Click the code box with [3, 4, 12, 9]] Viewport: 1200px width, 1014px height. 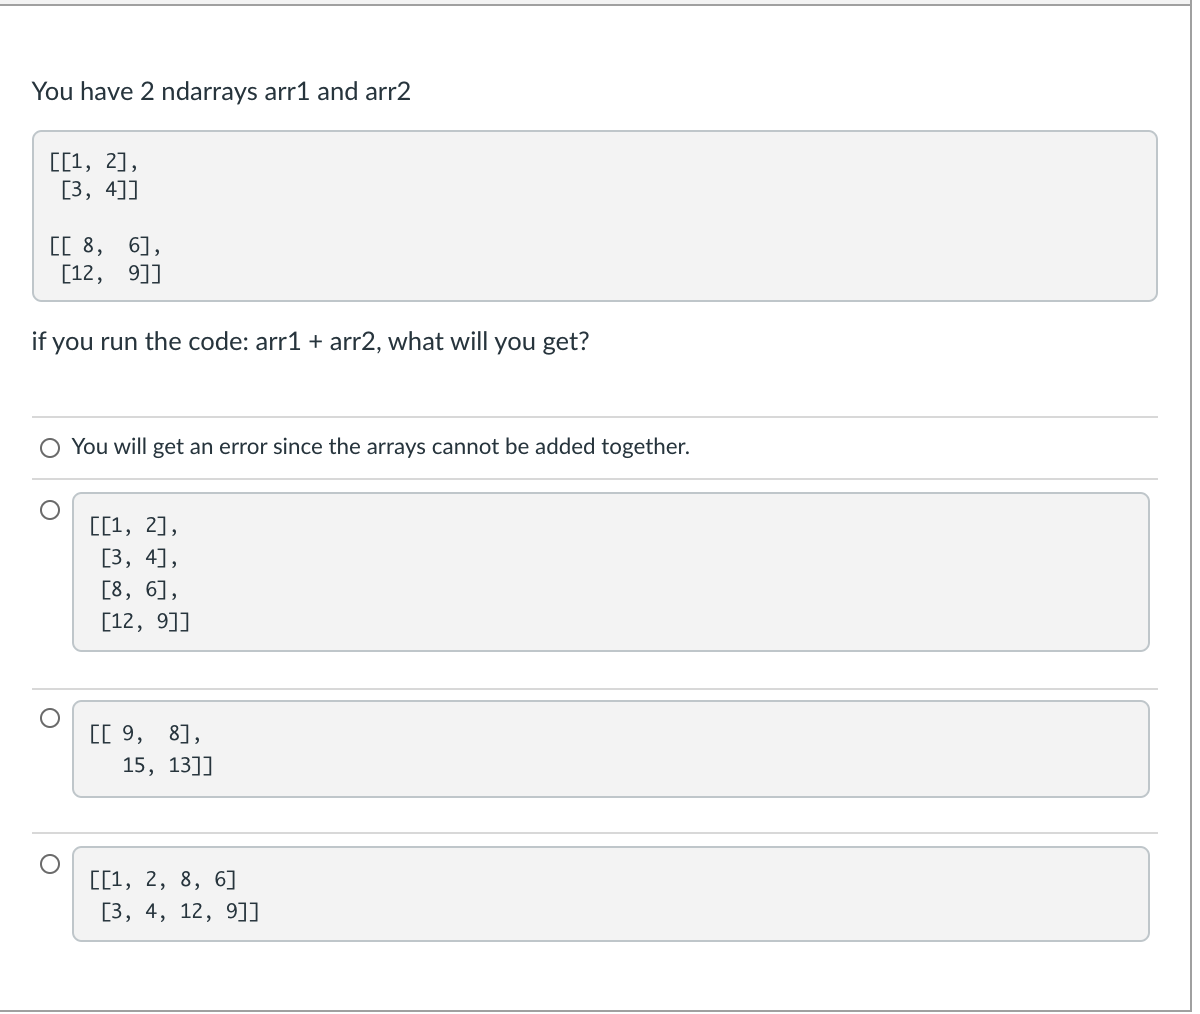(x=610, y=894)
